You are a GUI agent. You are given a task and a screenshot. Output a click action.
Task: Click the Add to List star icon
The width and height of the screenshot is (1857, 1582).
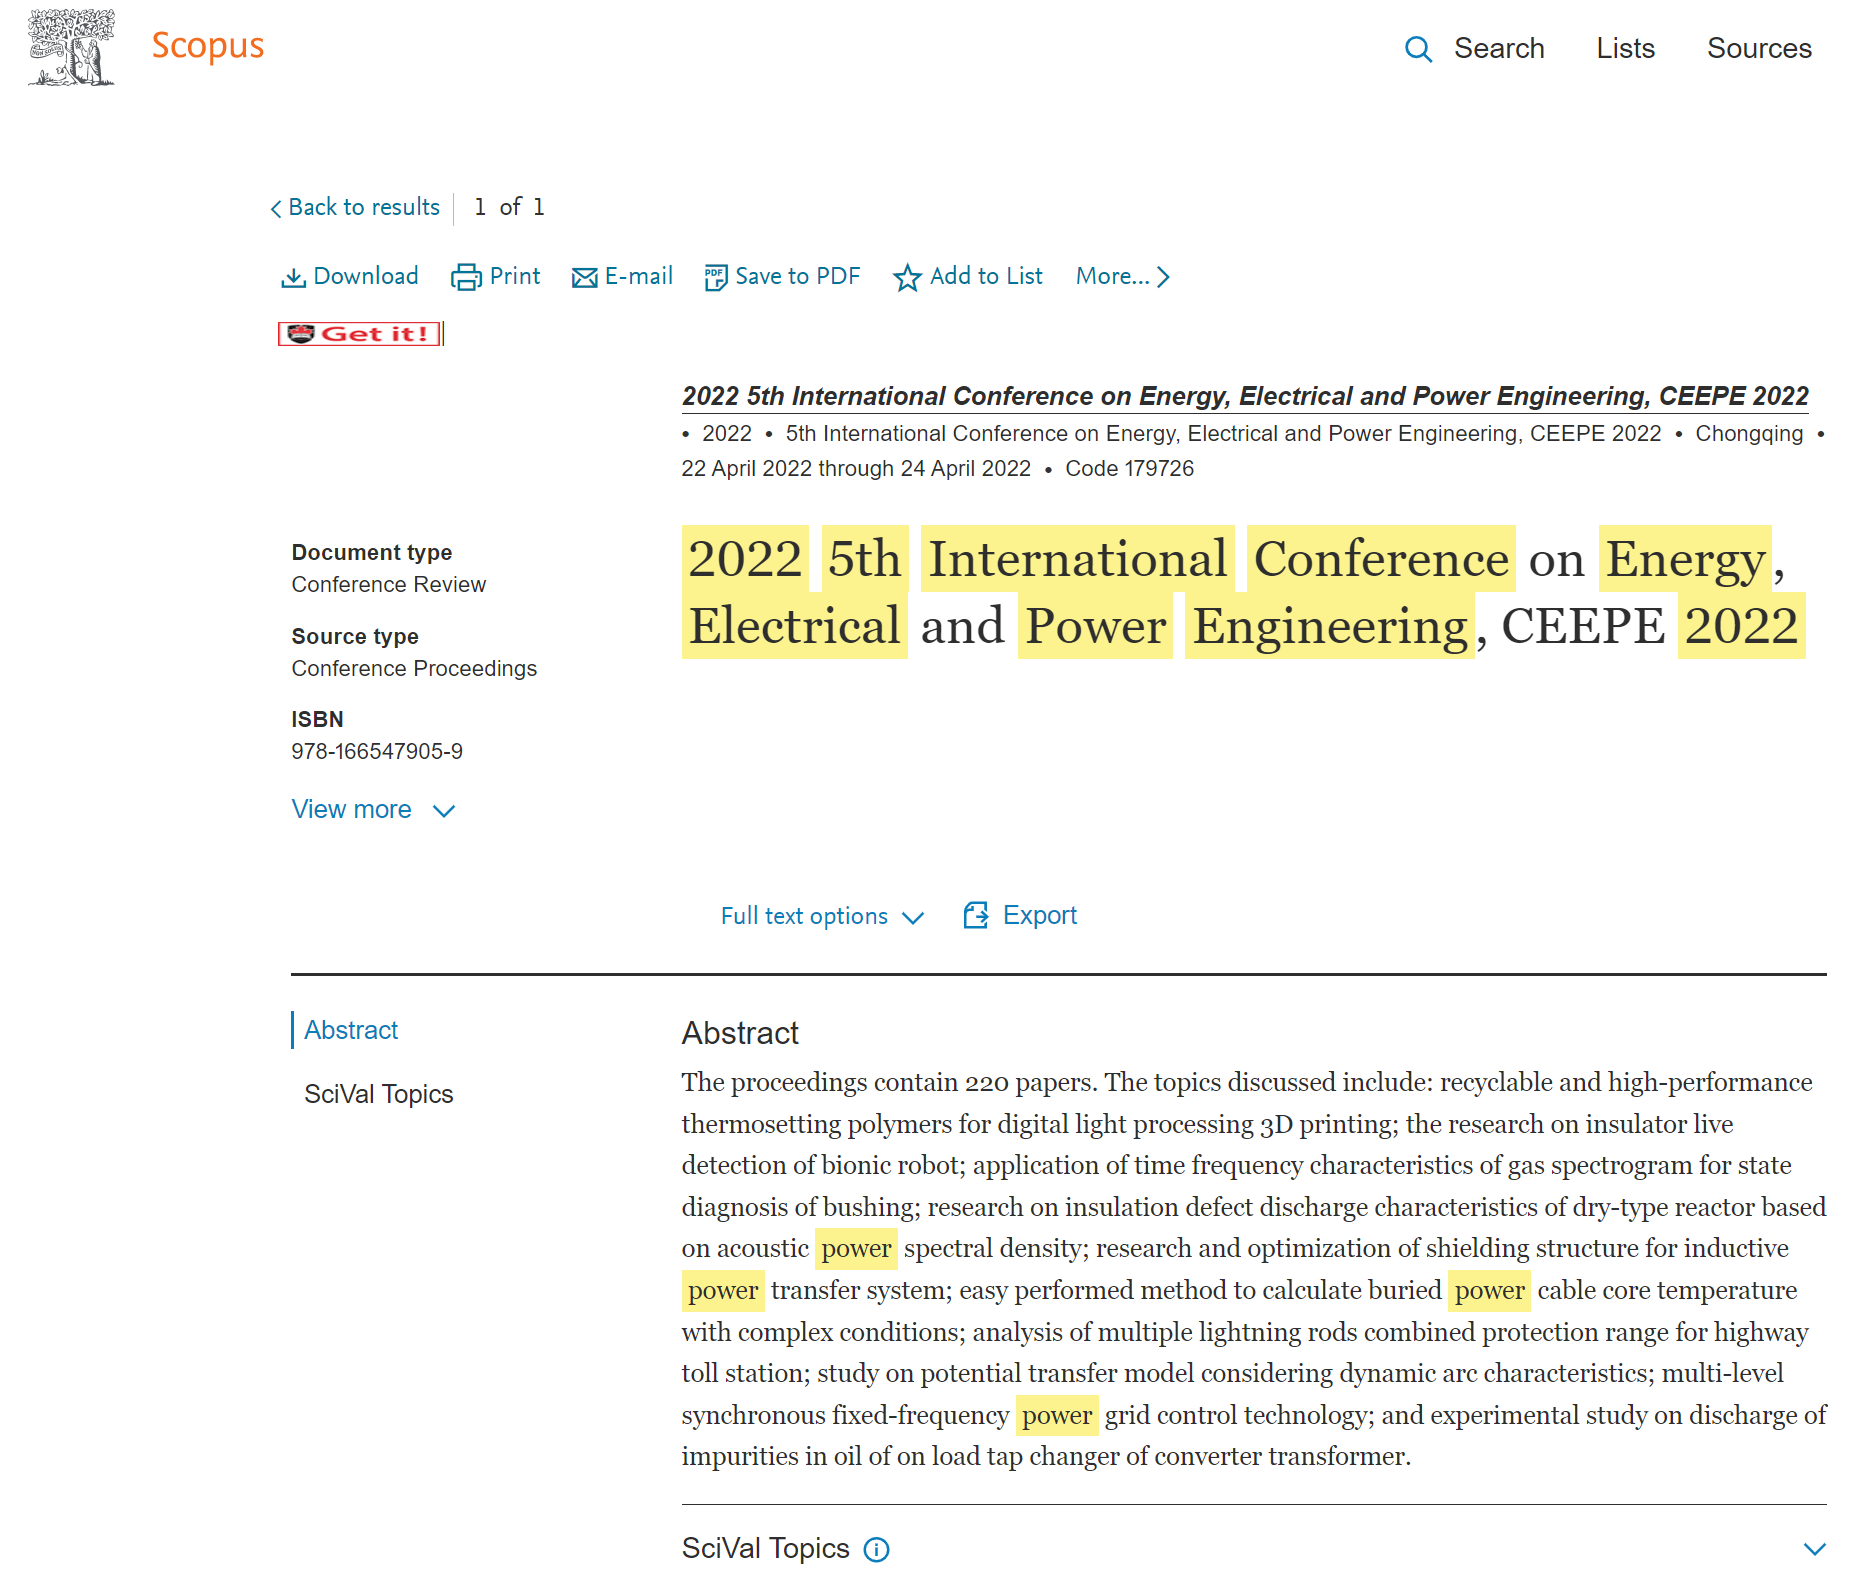coord(907,277)
